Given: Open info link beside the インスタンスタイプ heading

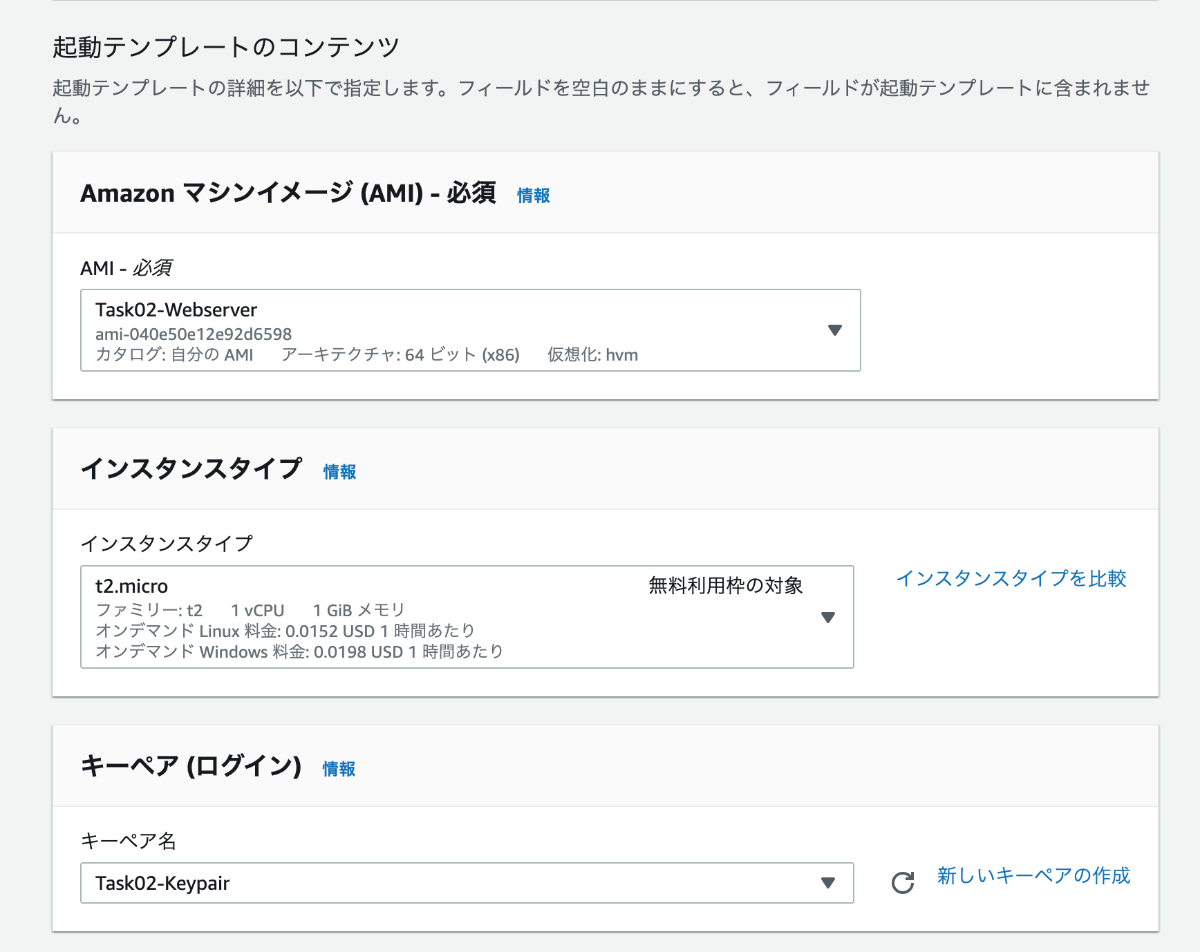Looking at the screenshot, I should click(340, 471).
